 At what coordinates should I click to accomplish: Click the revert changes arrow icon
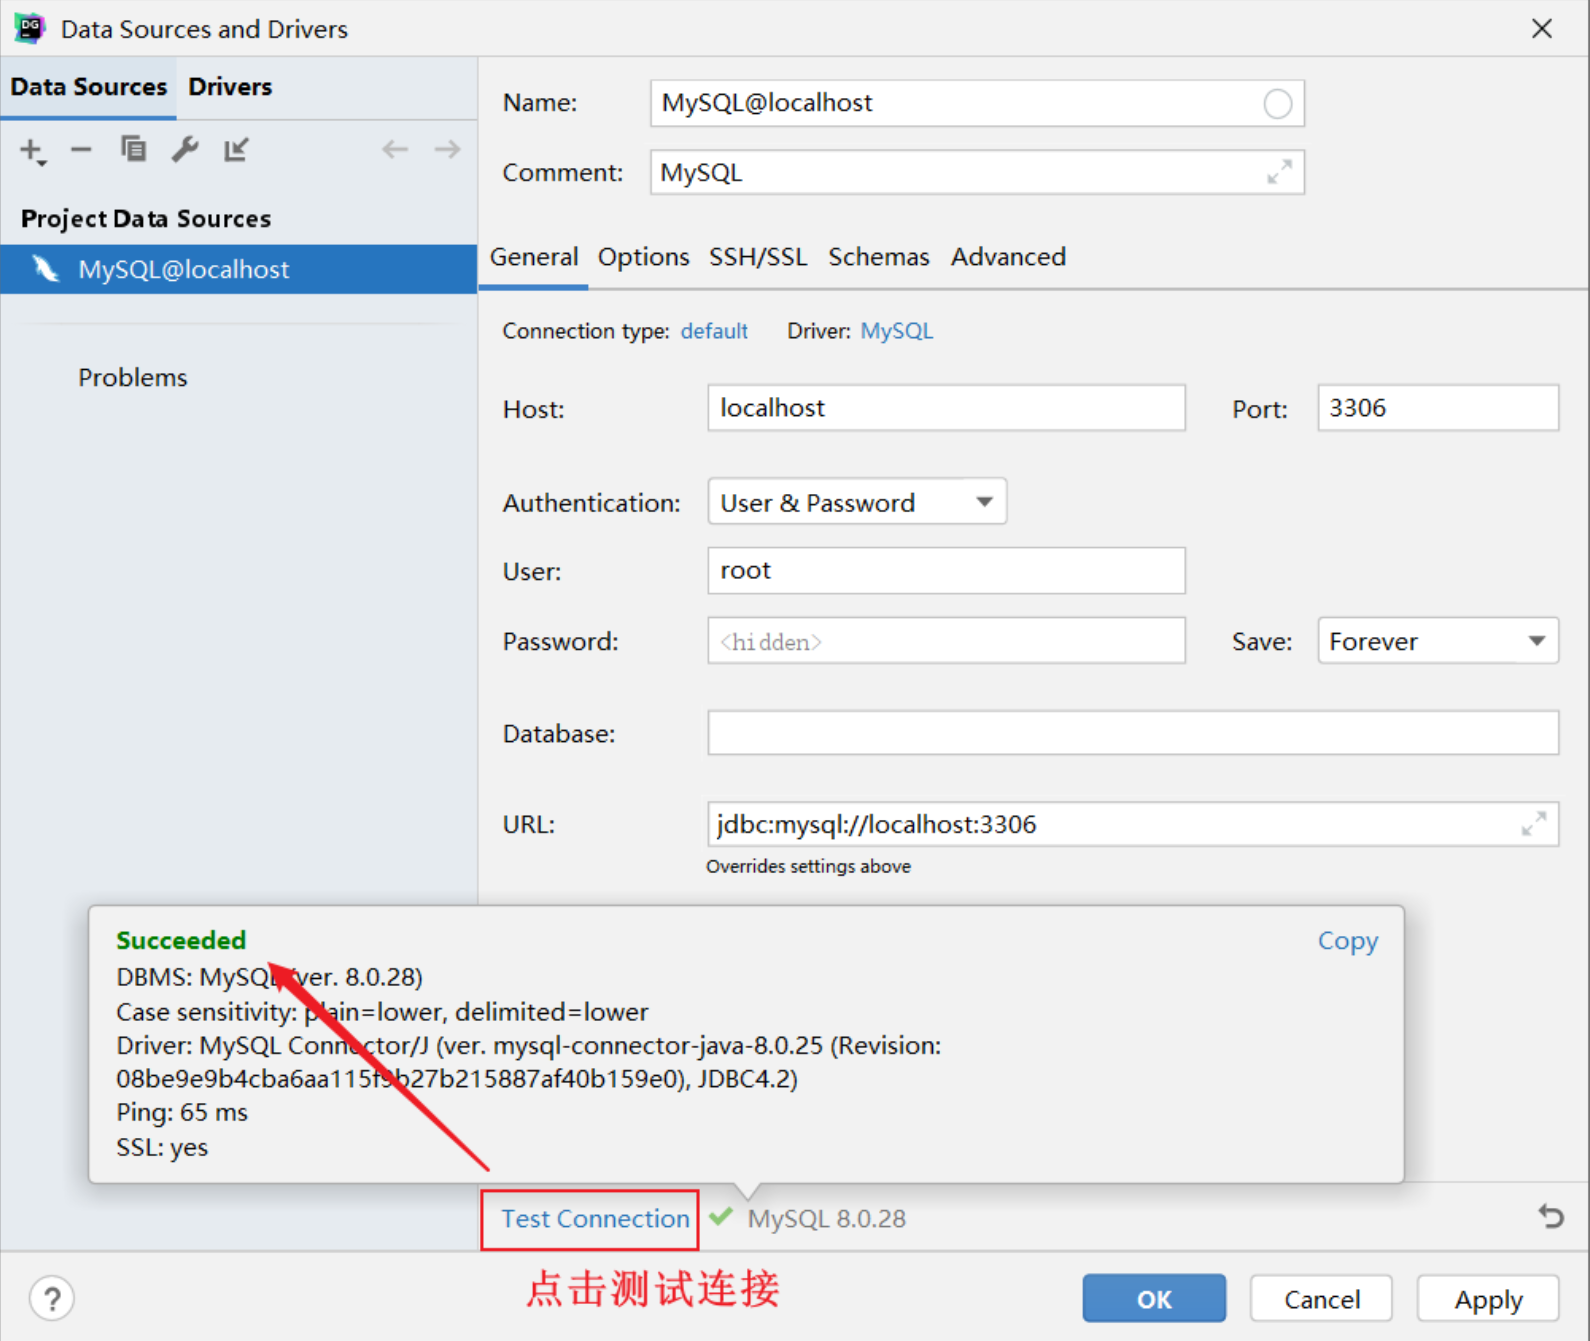pyautogui.click(x=1551, y=1216)
